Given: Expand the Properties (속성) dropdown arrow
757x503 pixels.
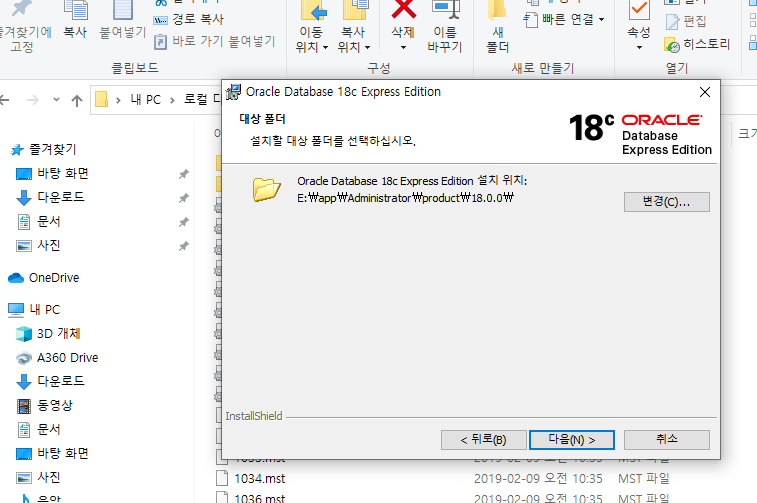Looking at the screenshot, I should pos(639,48).
